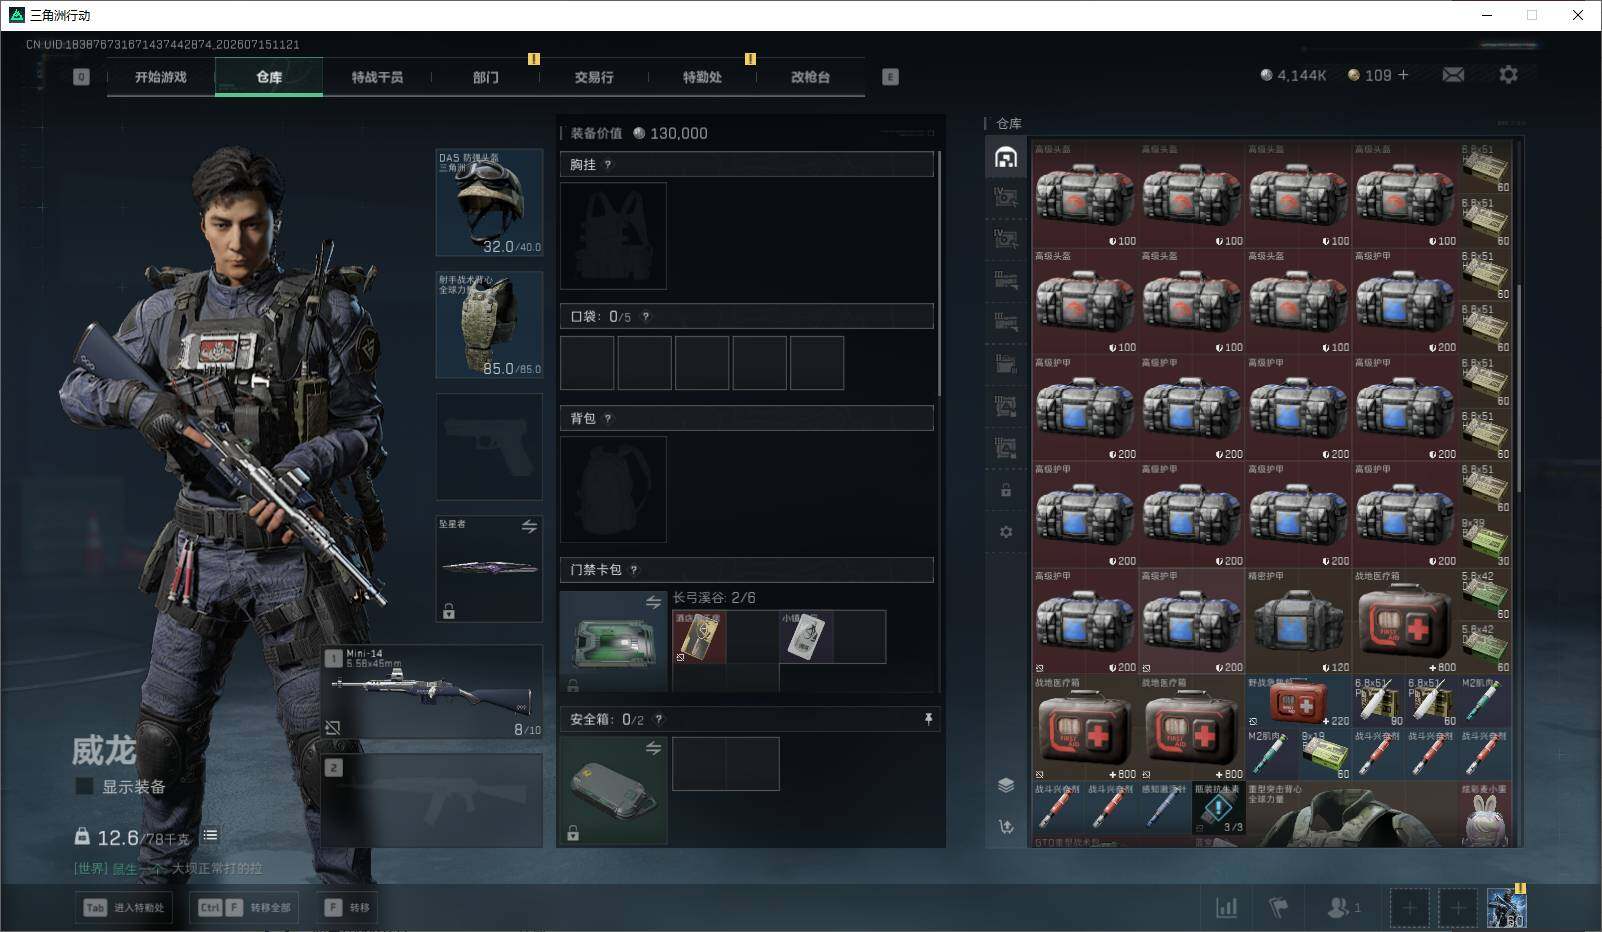Click the E key hint after 改枪台
This screenshot has height=932, width=1602.
pos(890,77)
